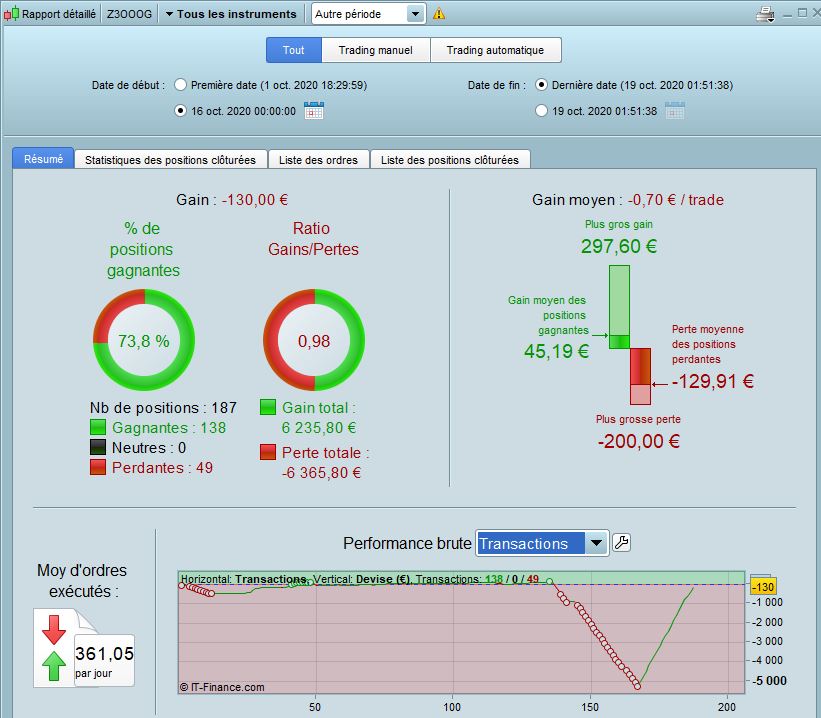Screen dimensions: 821x718
Task: Click the 361,05 par jour value
Action: click(104, 660)
